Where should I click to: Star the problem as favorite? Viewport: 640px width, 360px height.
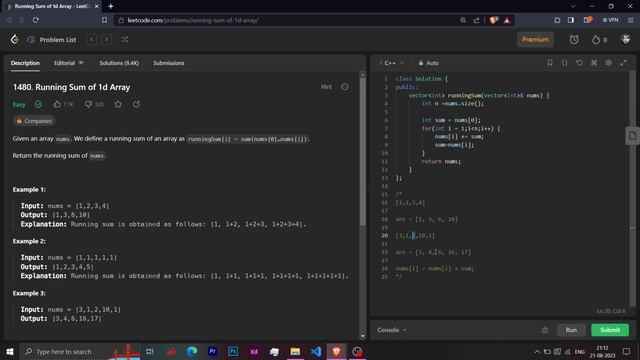click(x=118, y=104)
